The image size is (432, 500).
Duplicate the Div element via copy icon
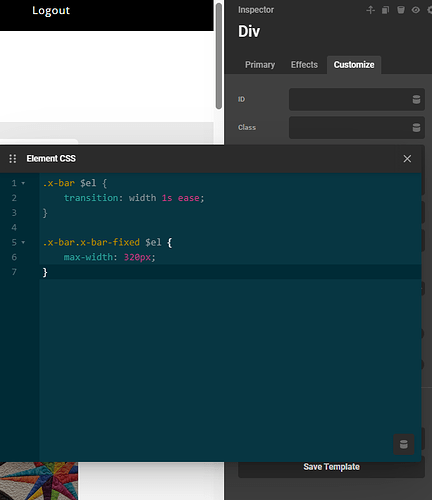[x=385, y=10]
